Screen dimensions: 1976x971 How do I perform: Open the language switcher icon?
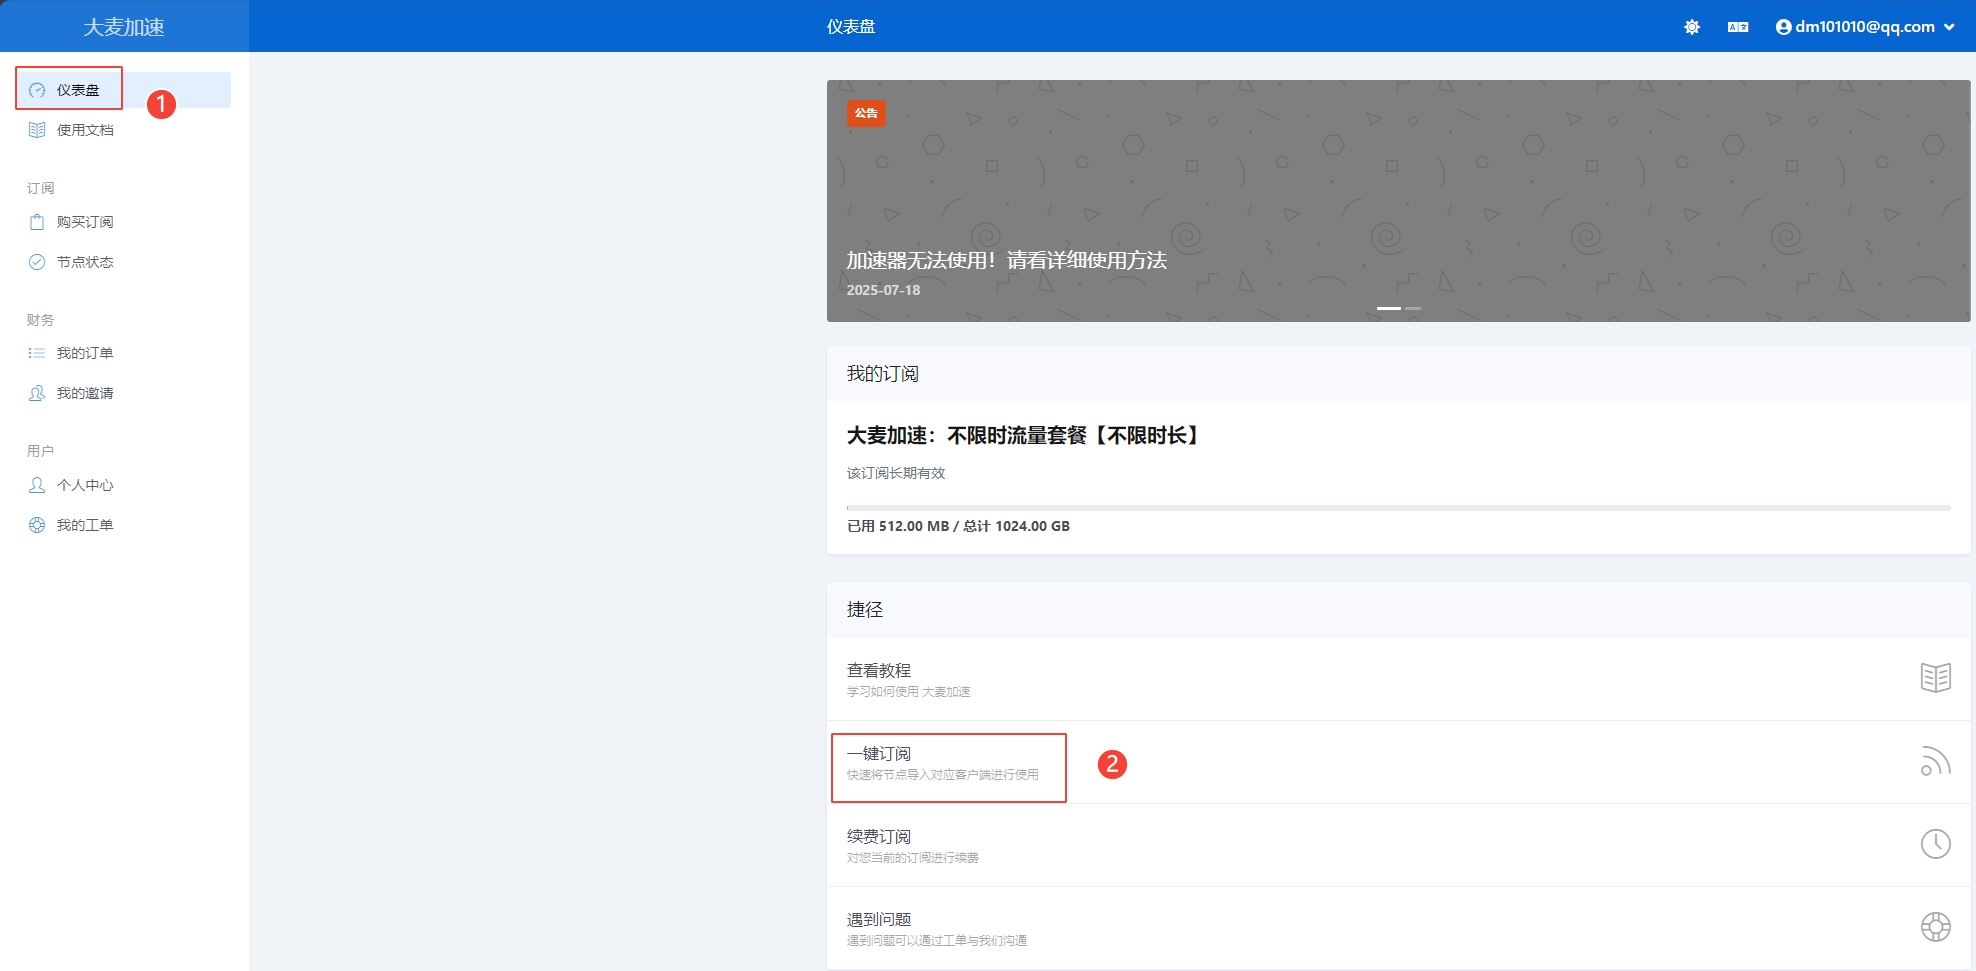pyautogui.click(x=1738, y=27)
